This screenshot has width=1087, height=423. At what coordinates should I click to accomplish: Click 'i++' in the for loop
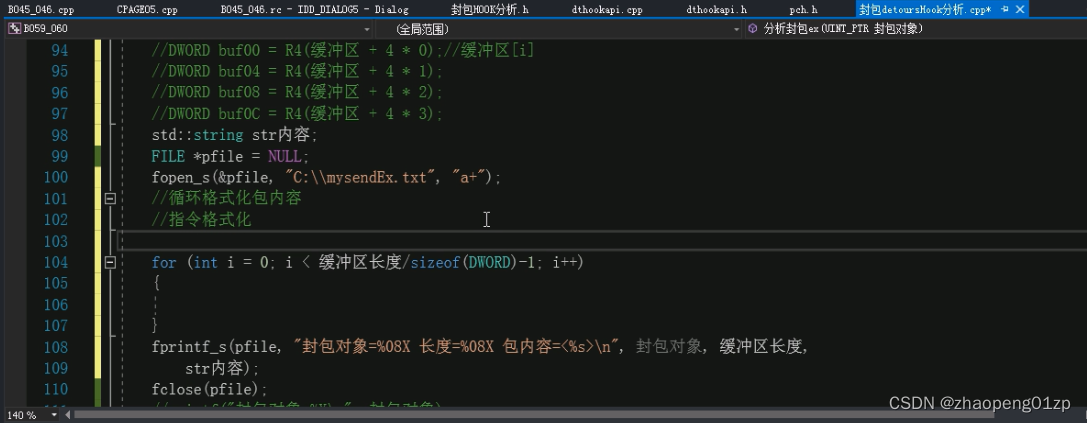pyautogui.click(x=565, y=262)
